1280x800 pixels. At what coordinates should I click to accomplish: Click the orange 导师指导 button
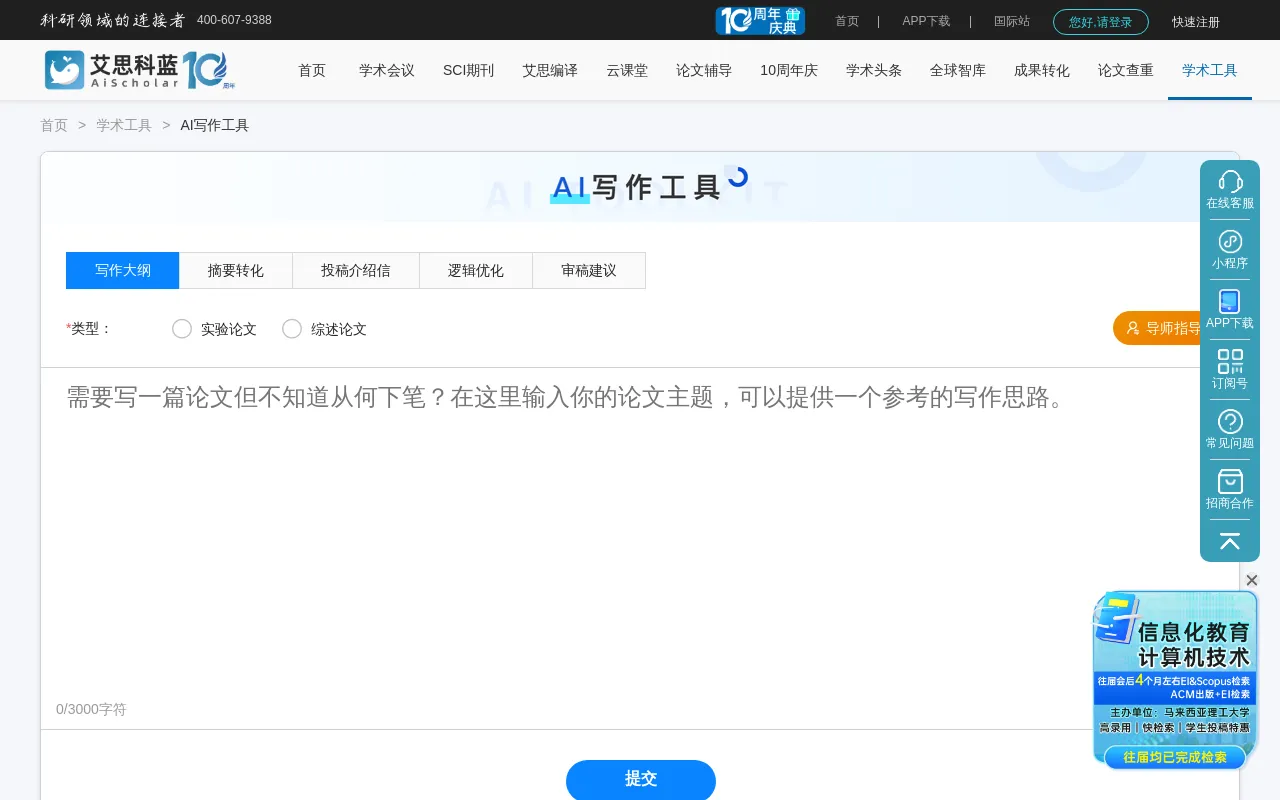1162,328
